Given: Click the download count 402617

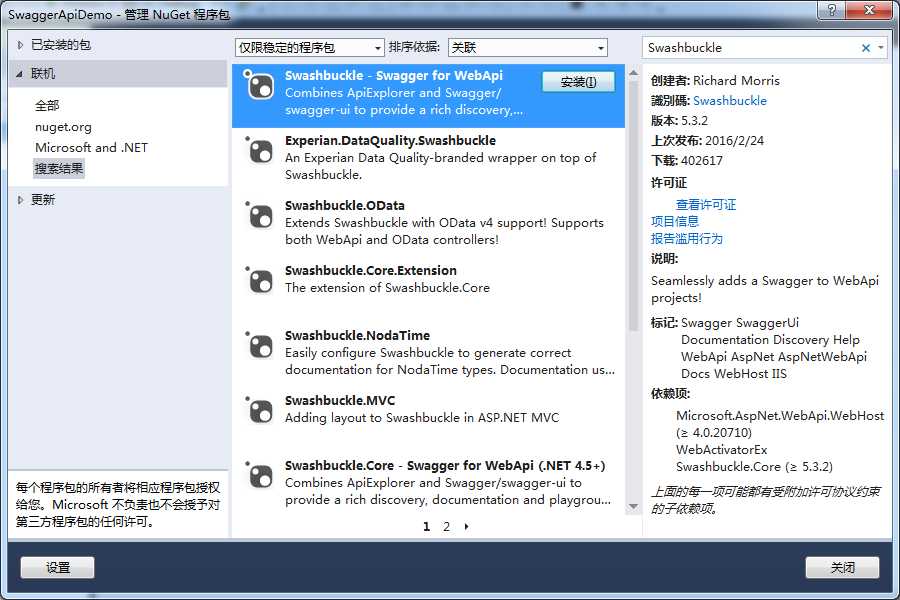Looking at the screenshot, I should (701, 161).
